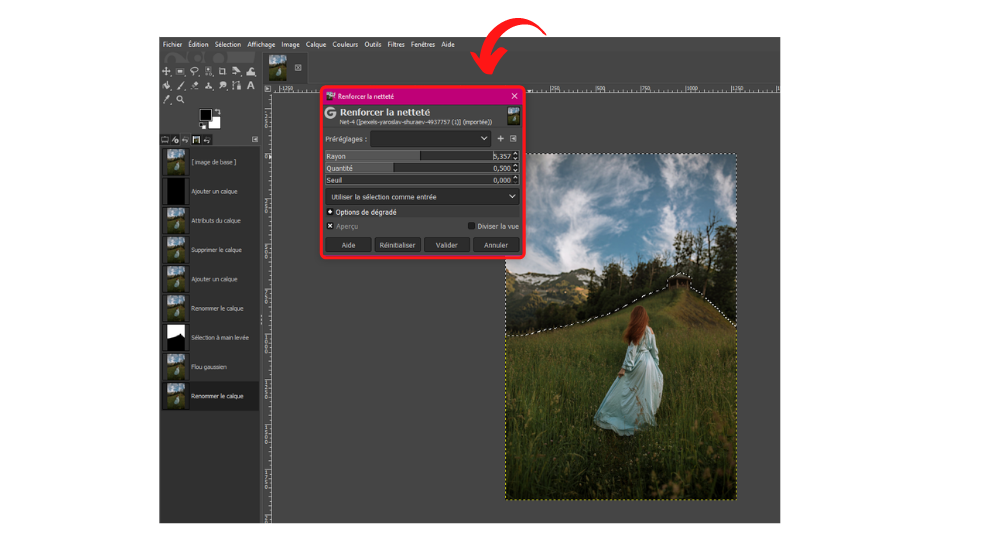This screenshot has height=560, width=1000.
Task: Select the Smudge tool
Action: point(223,85)
